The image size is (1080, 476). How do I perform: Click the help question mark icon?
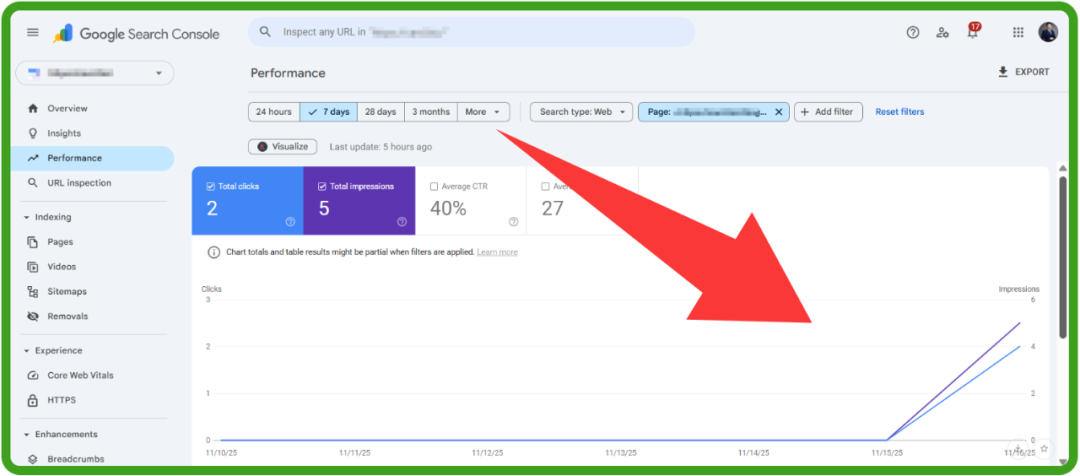pyautogui.click(x=912, y=32)
